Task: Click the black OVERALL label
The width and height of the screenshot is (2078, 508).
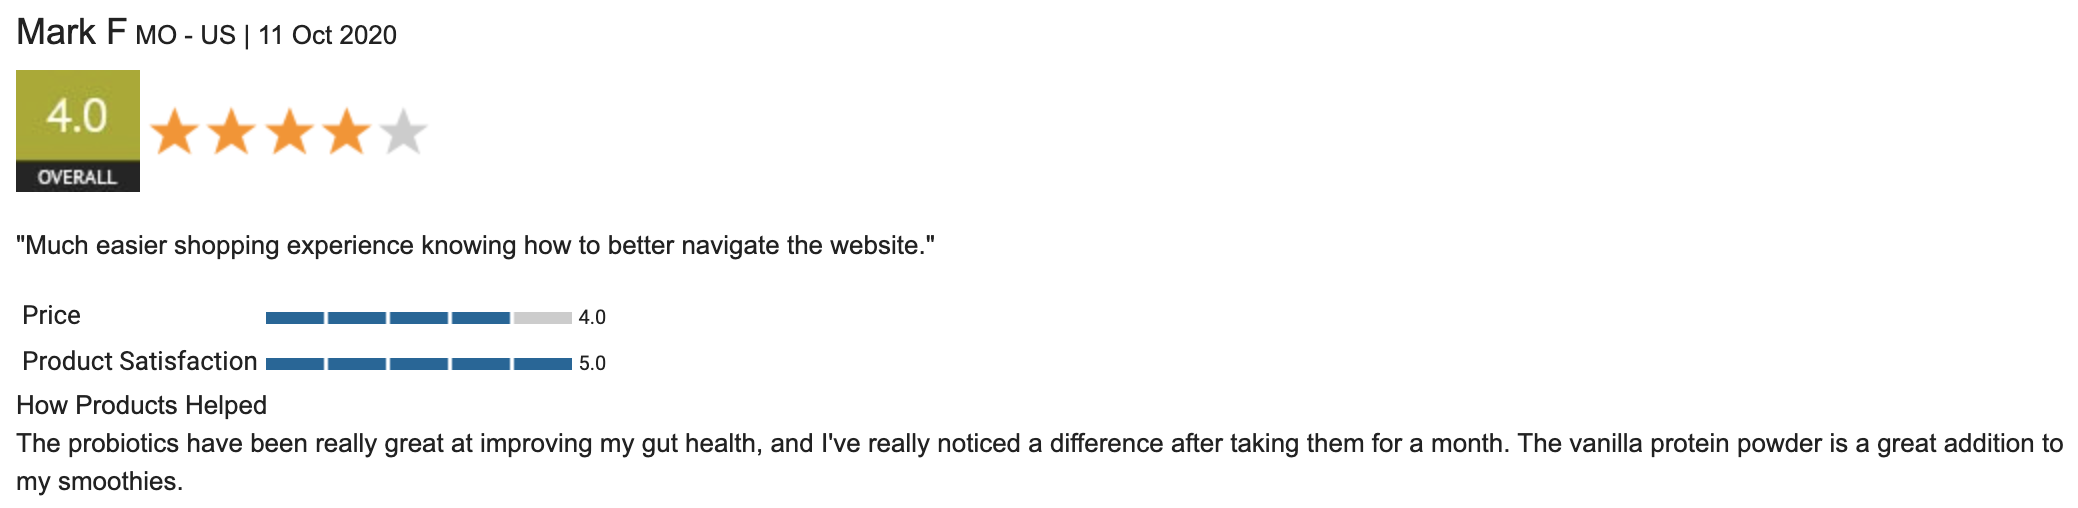Action: pyautogui.click(x=77, y=177)
